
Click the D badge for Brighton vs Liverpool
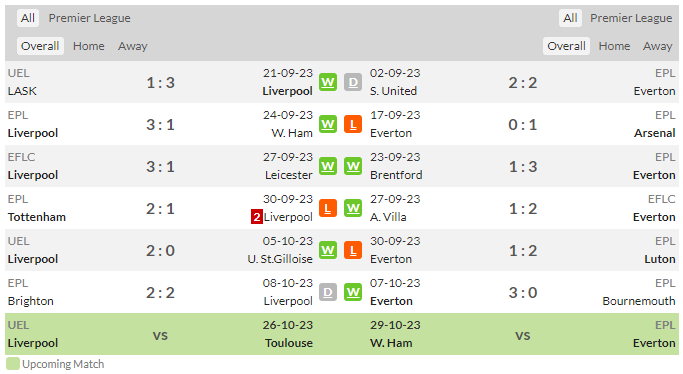[328, 293]
